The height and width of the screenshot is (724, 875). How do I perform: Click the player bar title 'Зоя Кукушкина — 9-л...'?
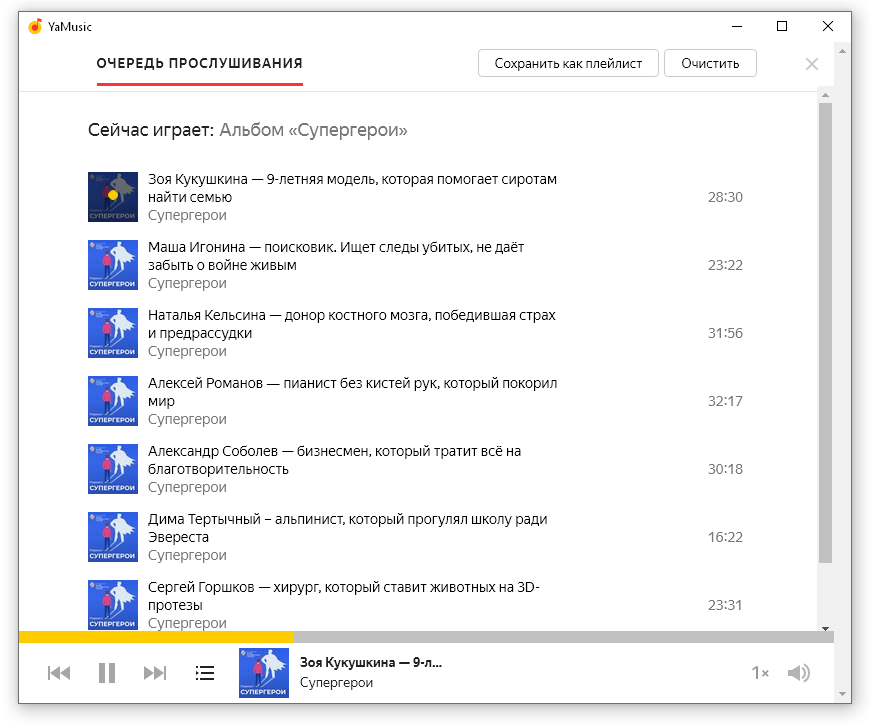tap(371, 663)
